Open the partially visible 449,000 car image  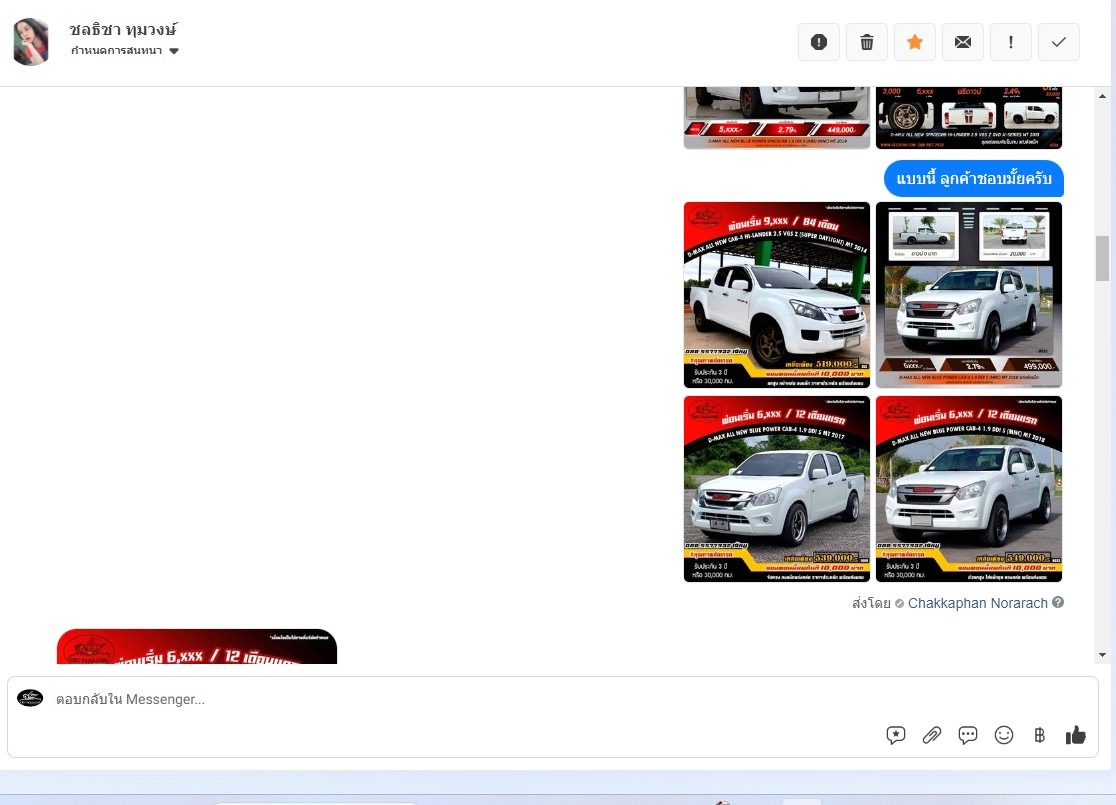(777, 117)
